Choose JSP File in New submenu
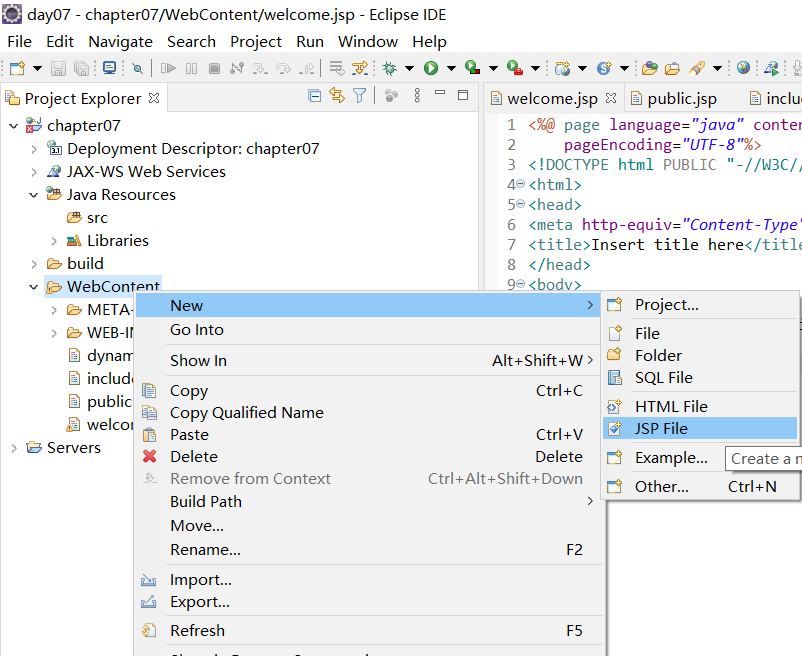The width and height of the screenshot is (802, 656). (700, 428)
